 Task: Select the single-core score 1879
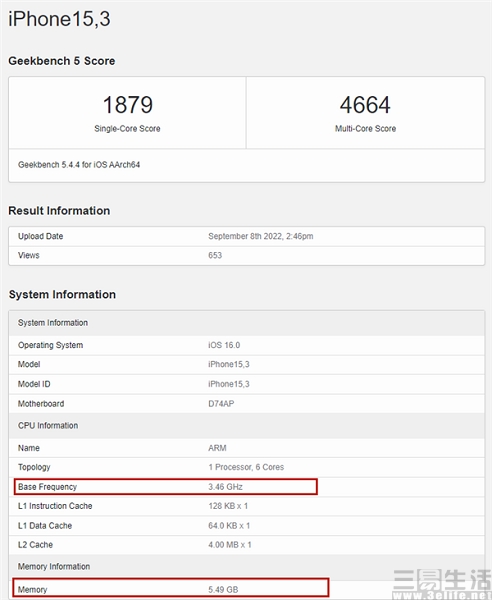[x=127, y=105]
